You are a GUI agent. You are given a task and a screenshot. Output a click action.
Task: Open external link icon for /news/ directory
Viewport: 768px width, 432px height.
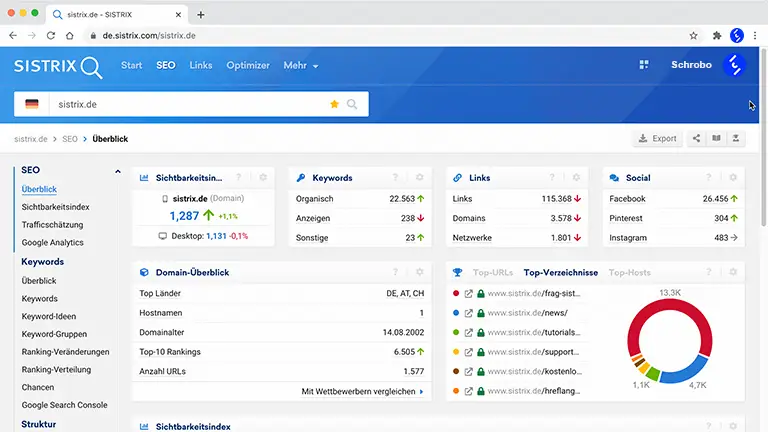coord(469,313)
